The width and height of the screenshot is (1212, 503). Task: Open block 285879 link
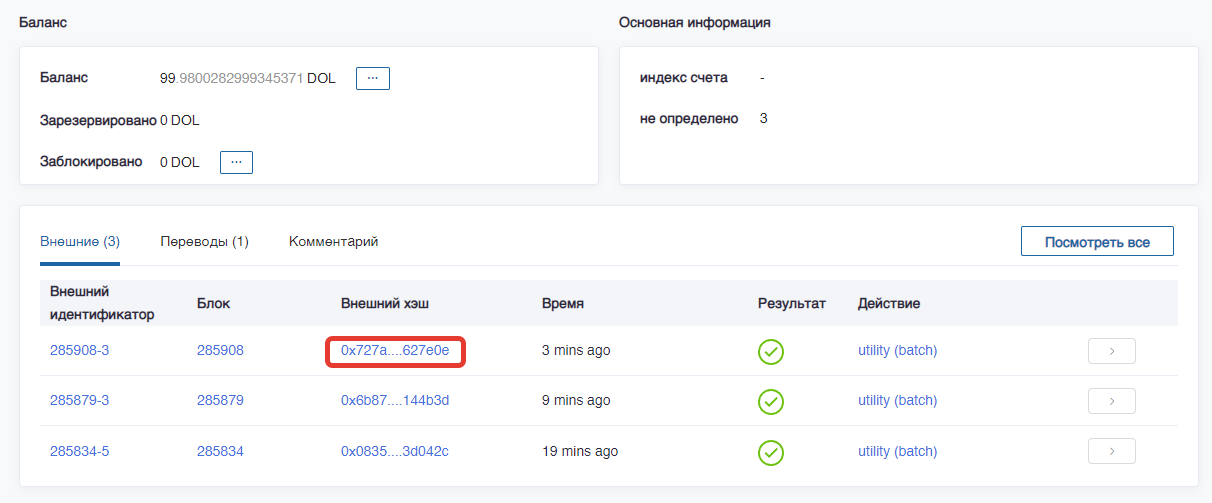[x=220, y=401]
